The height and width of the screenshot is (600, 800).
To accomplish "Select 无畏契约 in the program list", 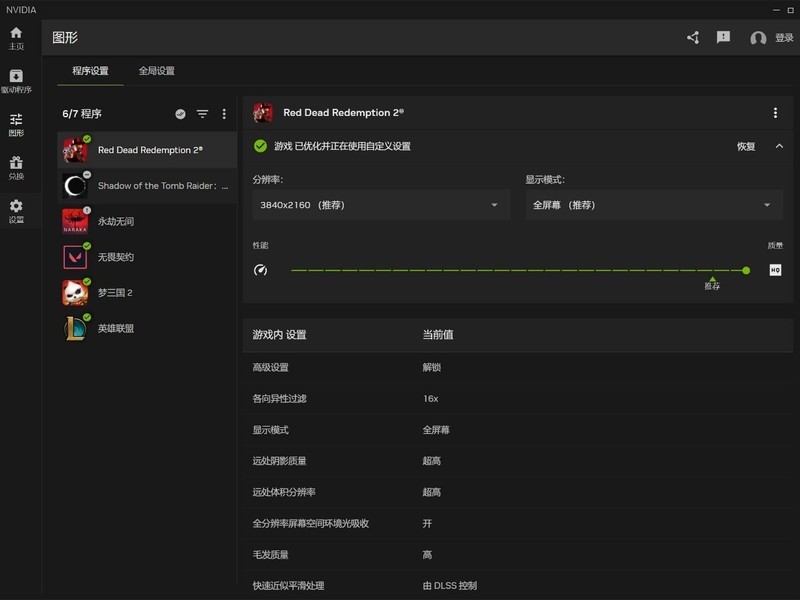I will [147, 257].
